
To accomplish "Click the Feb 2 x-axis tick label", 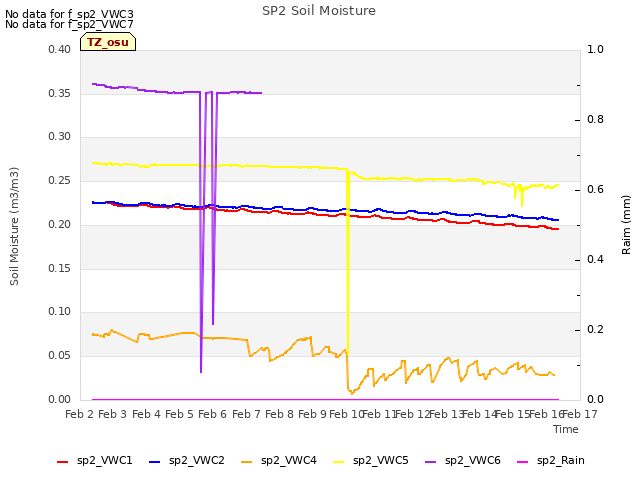I will click(79, 414).
